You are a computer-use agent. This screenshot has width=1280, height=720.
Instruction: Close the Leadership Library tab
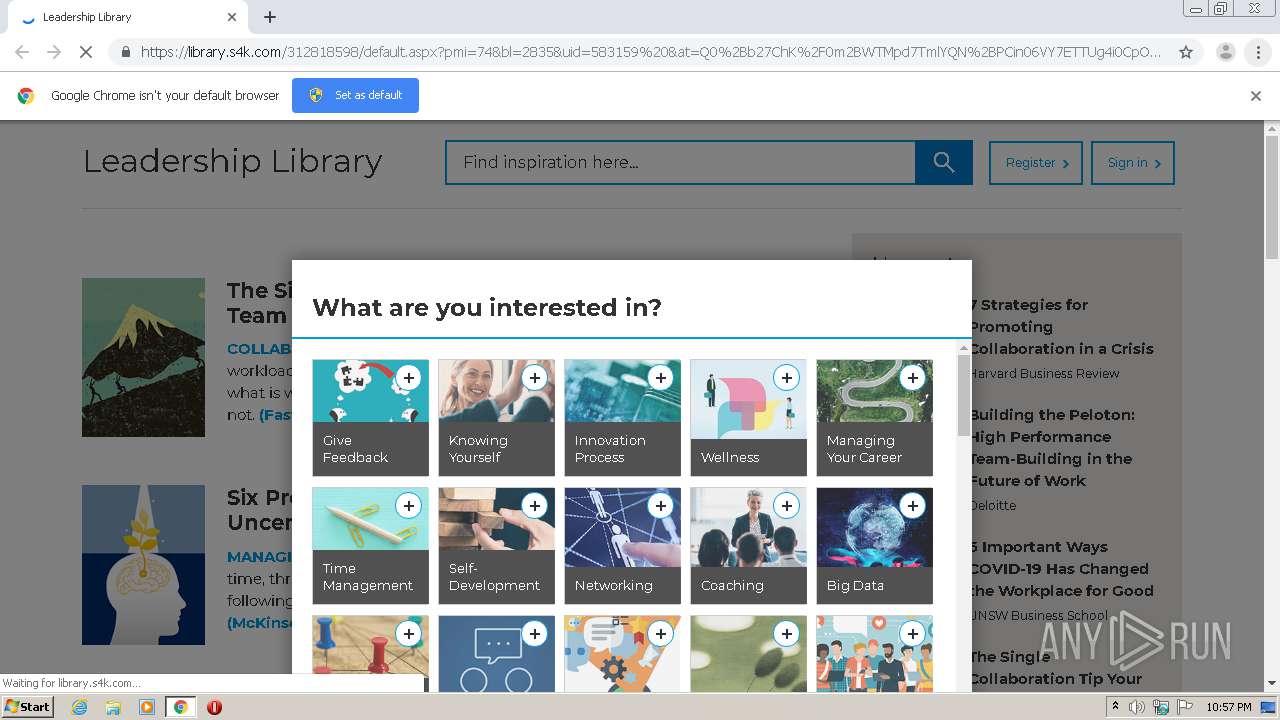[x=232, y=17]
